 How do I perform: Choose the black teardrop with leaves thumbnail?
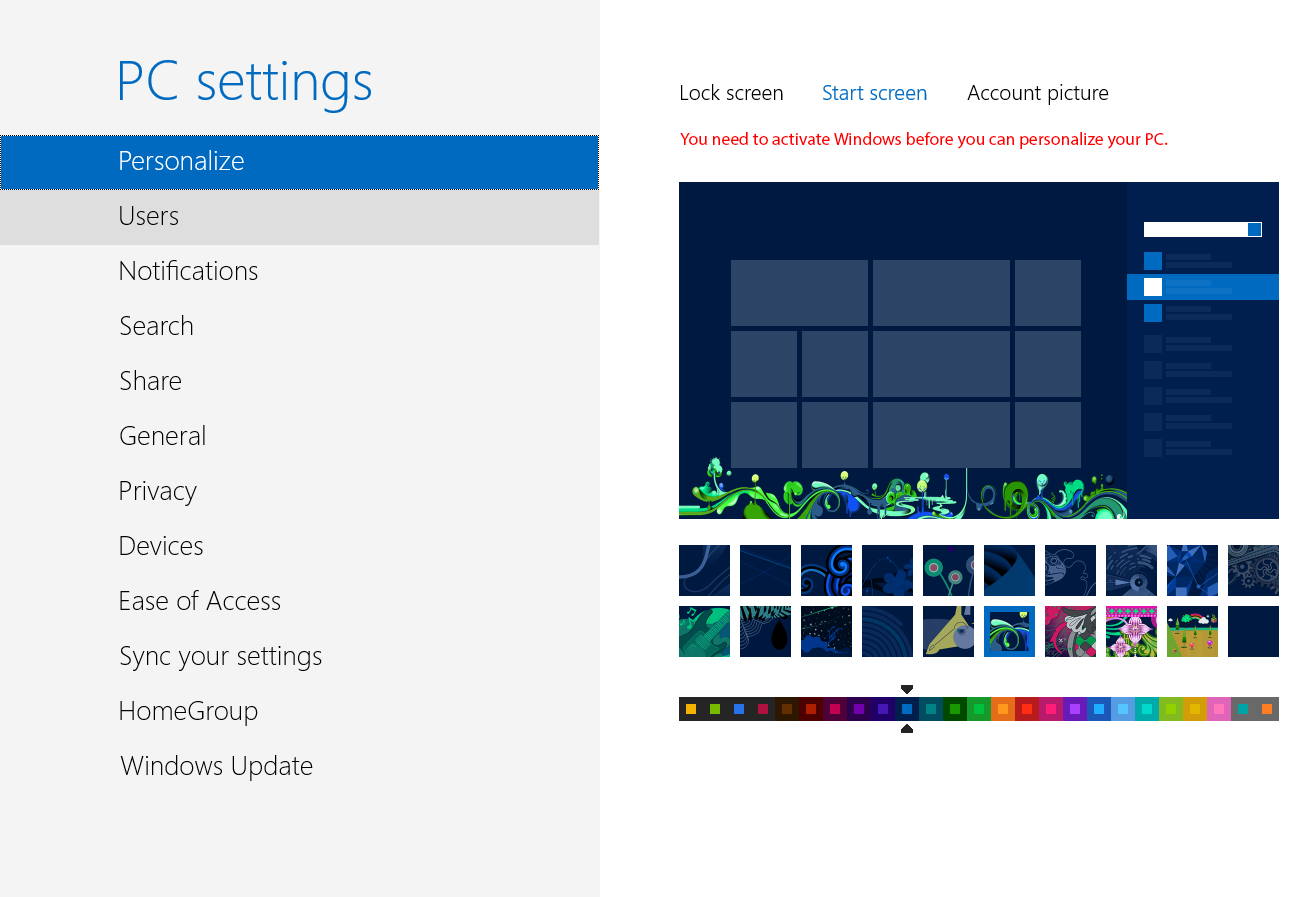coord(765,631)
